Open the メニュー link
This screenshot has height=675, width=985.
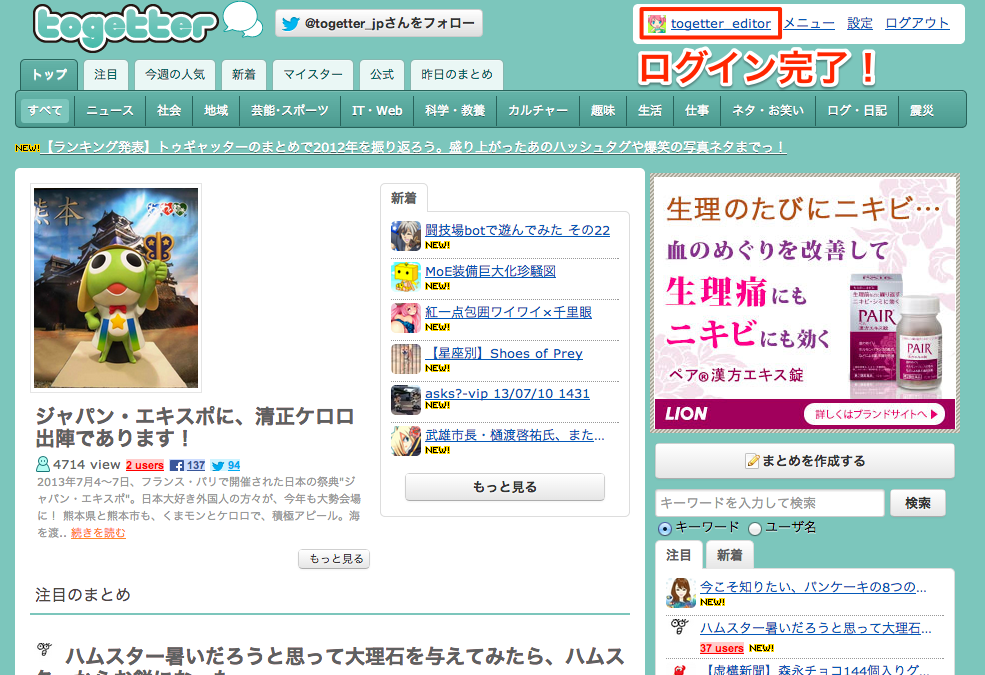(x=809, y=23)
